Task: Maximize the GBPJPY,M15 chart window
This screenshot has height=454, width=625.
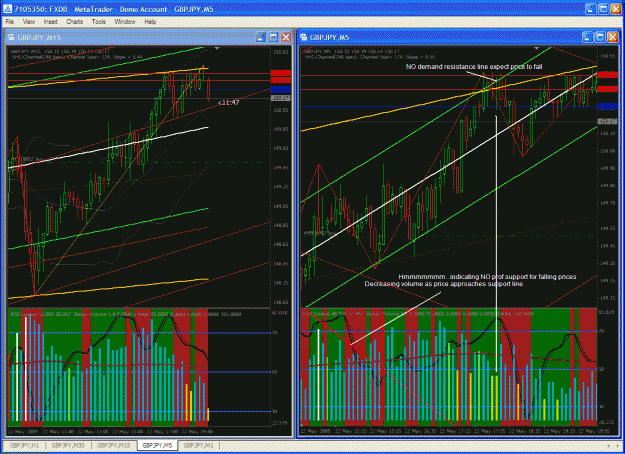Action: pyautogui.click(x=273, y=37)
